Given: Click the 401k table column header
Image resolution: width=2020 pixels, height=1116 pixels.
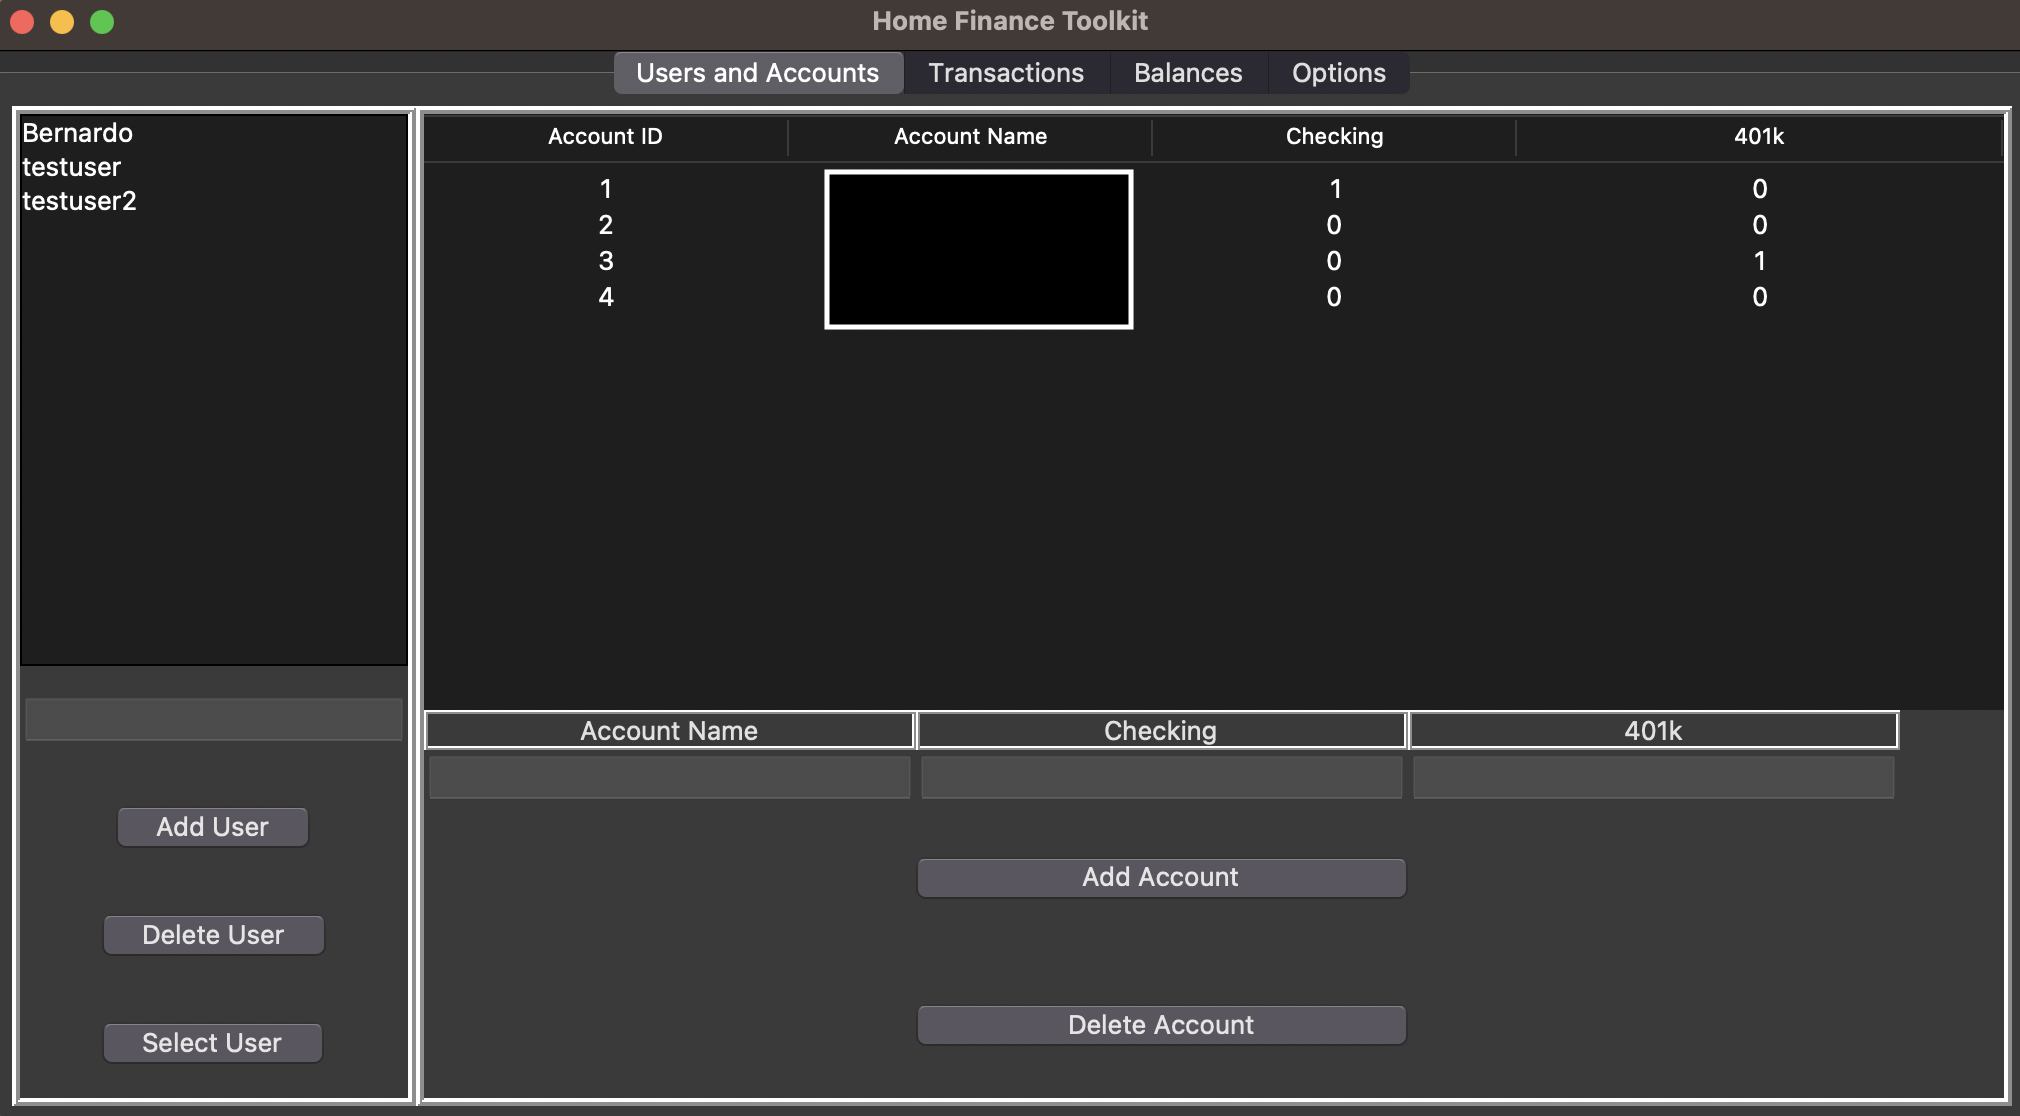Looking at the screenshot, I should [1759, 137].
